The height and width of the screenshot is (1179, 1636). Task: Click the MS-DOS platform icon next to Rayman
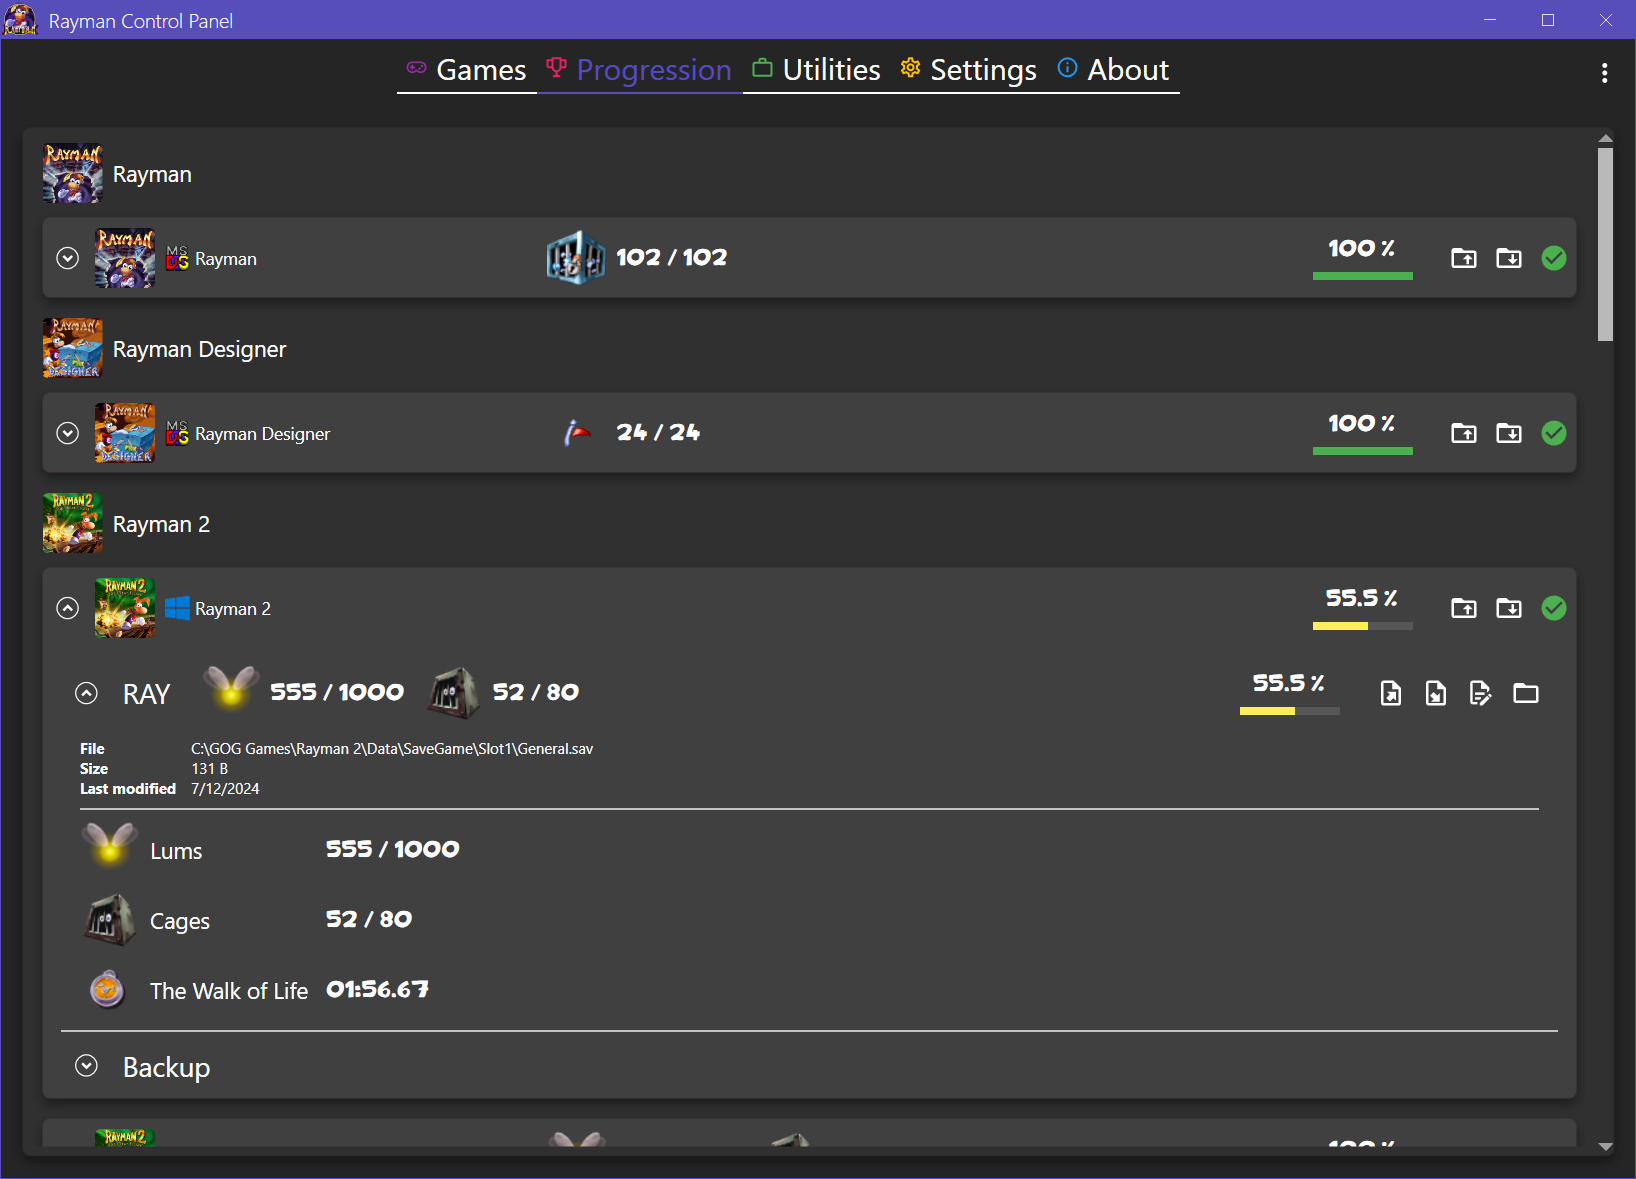tap(177, 258)
